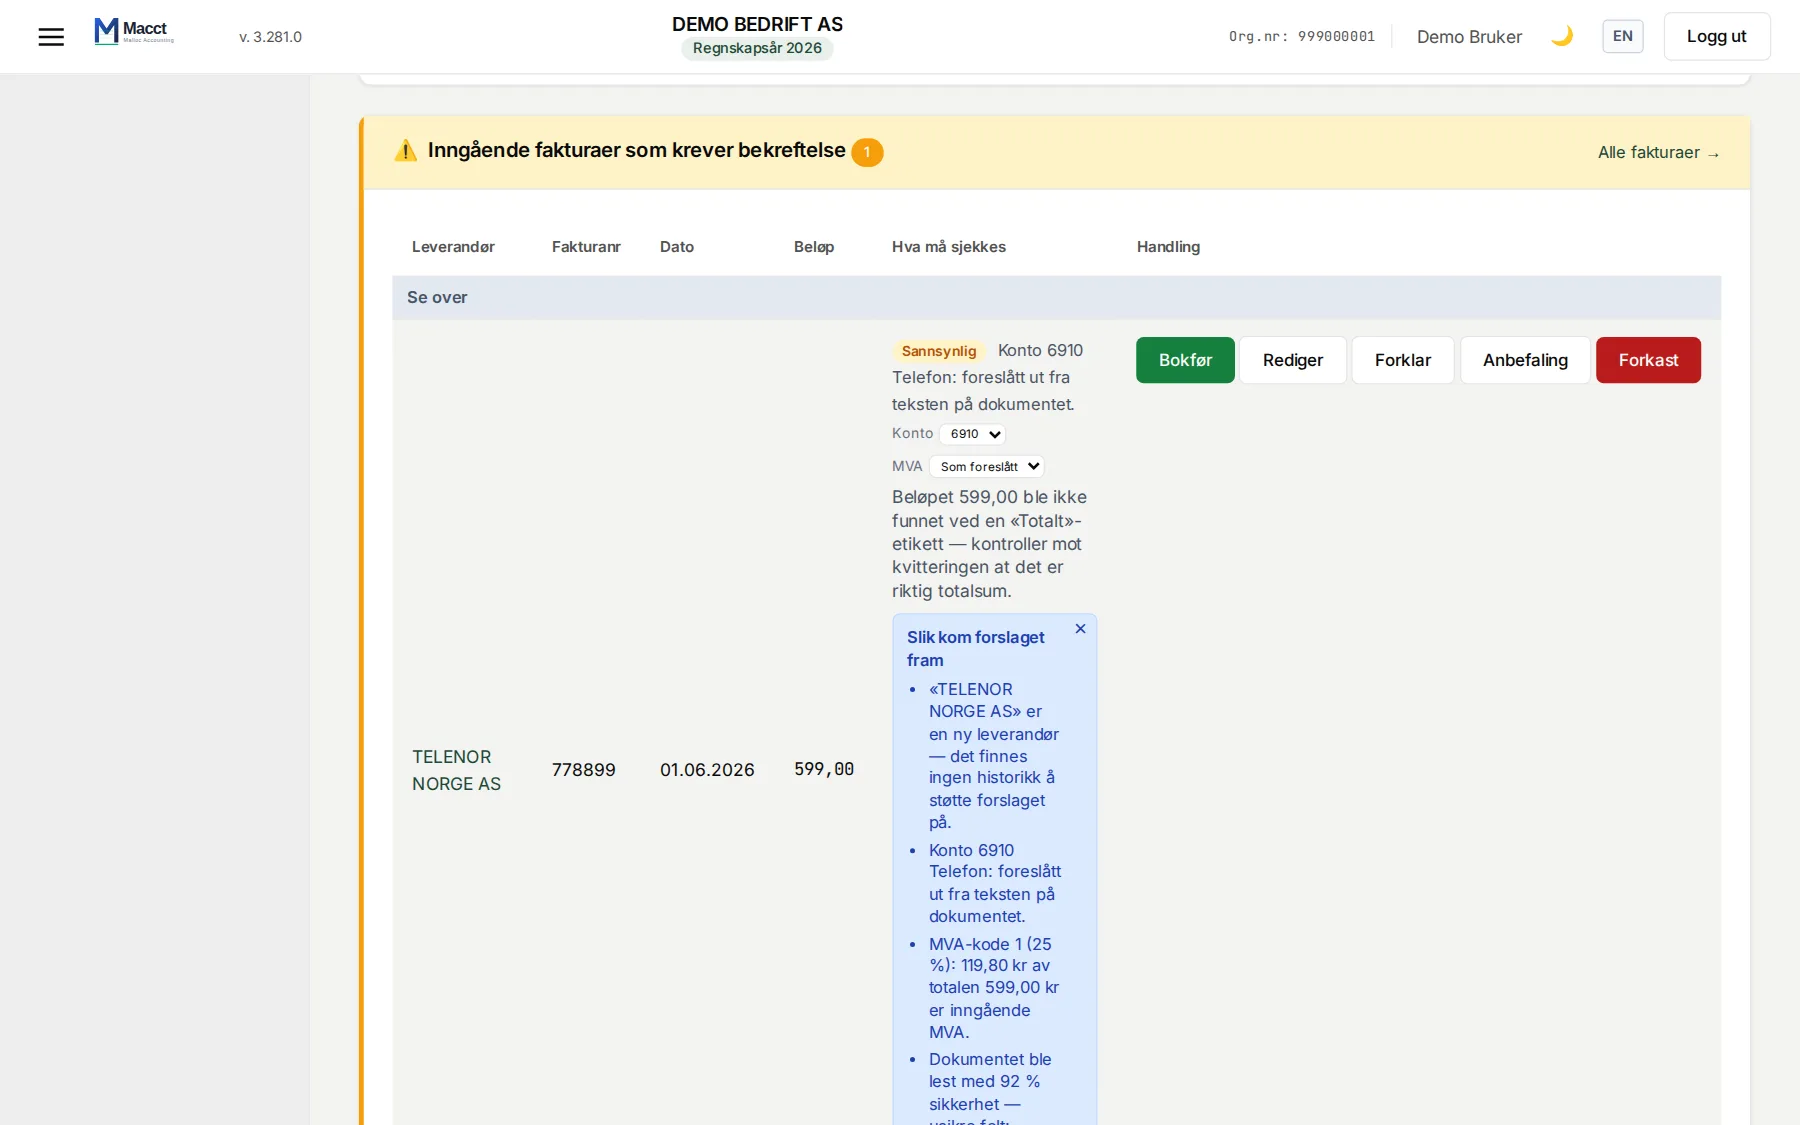Screen dimensions: 1800x1125
Task: Click the Rediger button
Action: pos(1292,360)
